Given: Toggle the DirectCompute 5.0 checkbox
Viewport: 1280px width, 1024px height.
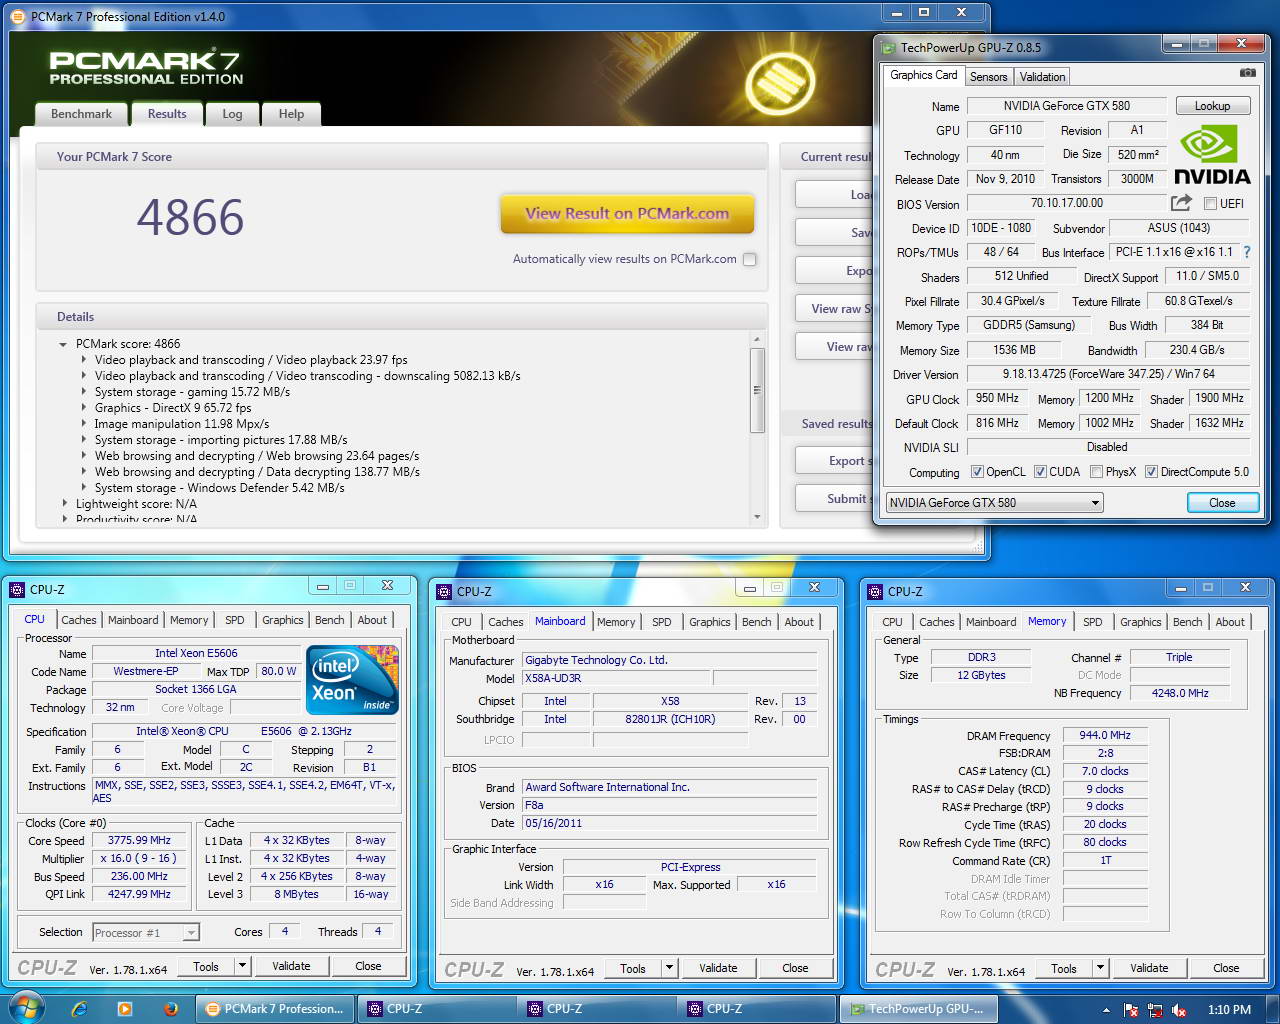Looking at the screenshot, I should coord(1151,472).
